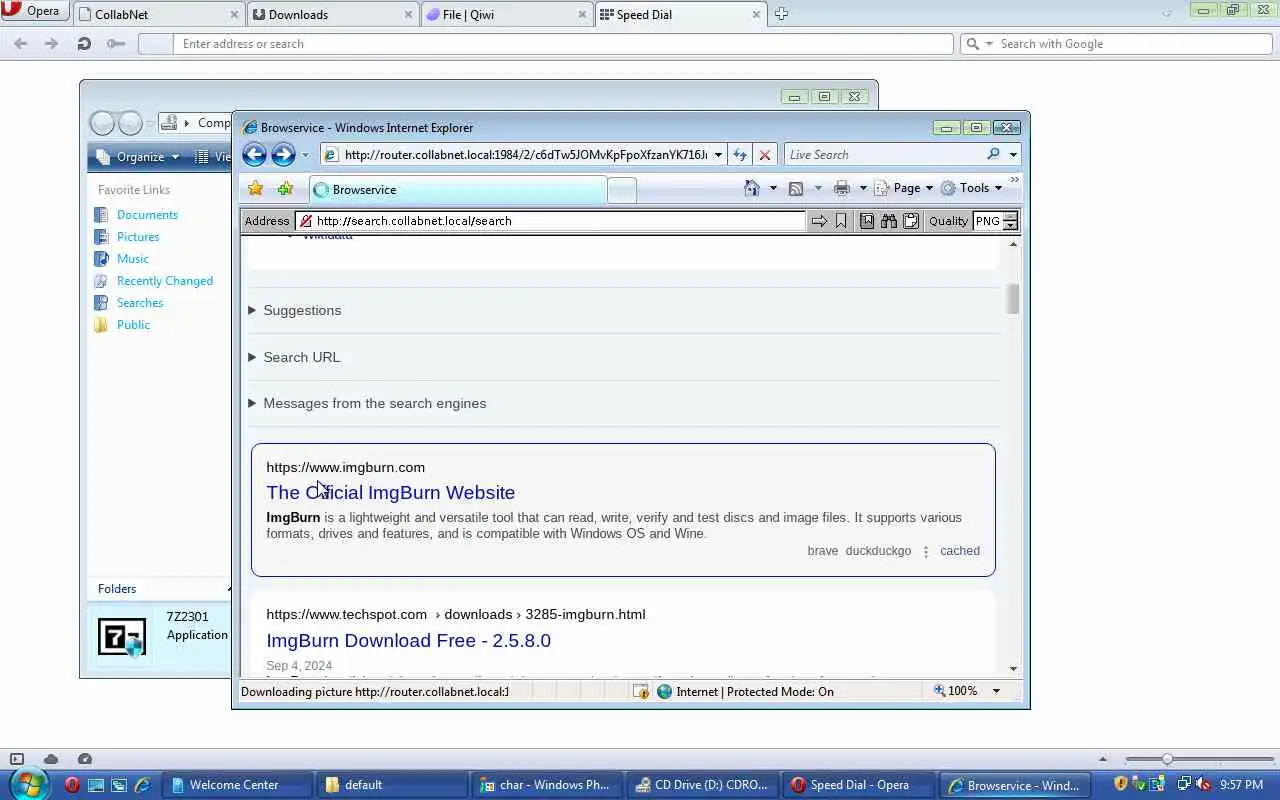Open Recently Changed in Favorite Links
Image resolution: width=1280 pixels, height=800 pixels.
pyautogui.click(x=165, y=281)
